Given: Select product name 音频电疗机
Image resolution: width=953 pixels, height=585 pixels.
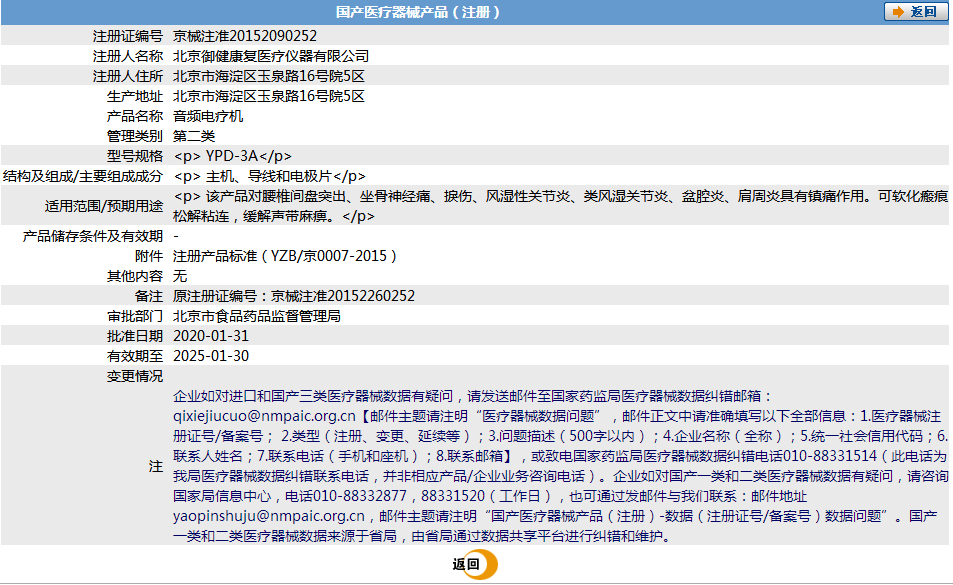Looking at the screenshot, I should (208, 116).
